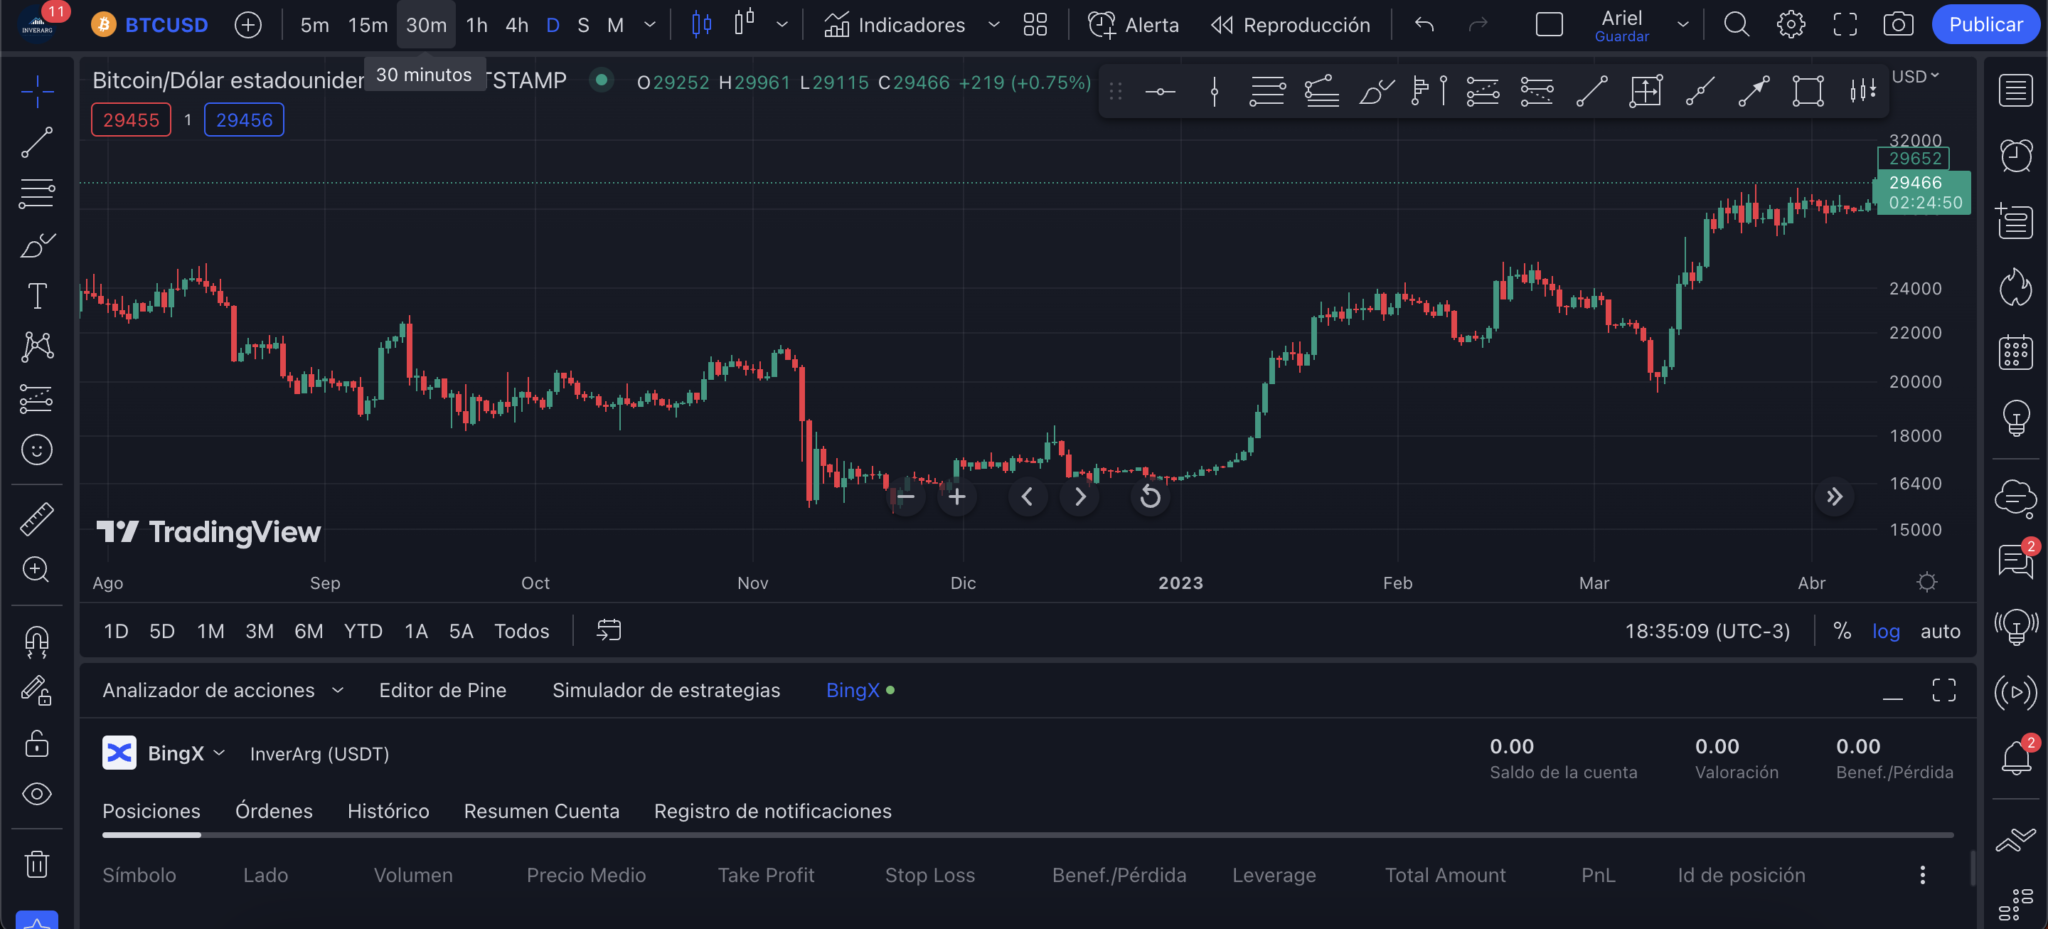This screenshot has height=929, width=2048.
Task: Select the text annotation tool
Action: (x=37, y=296)
